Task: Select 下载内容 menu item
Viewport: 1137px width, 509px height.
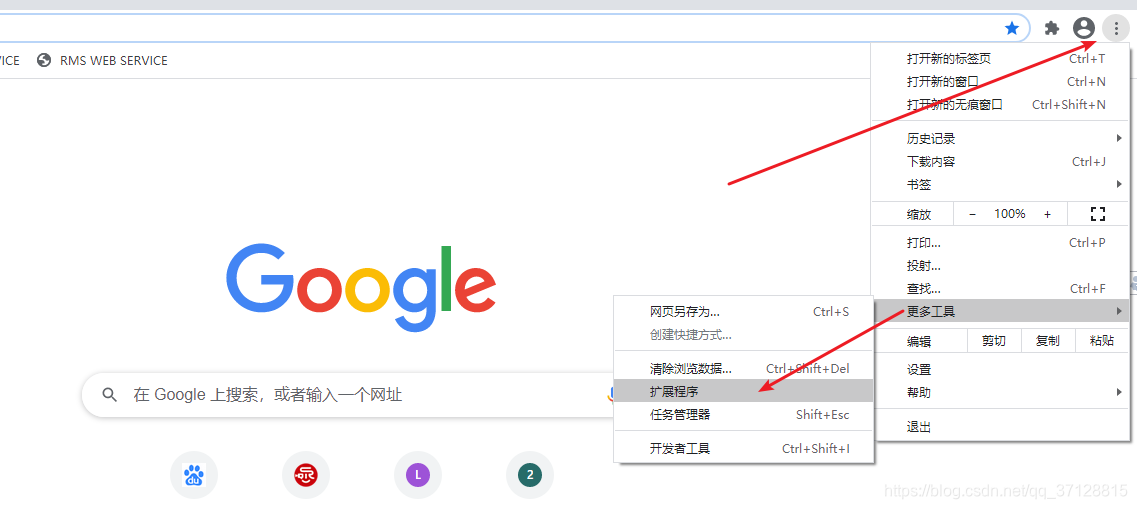Action: [x=1000, y=162]
